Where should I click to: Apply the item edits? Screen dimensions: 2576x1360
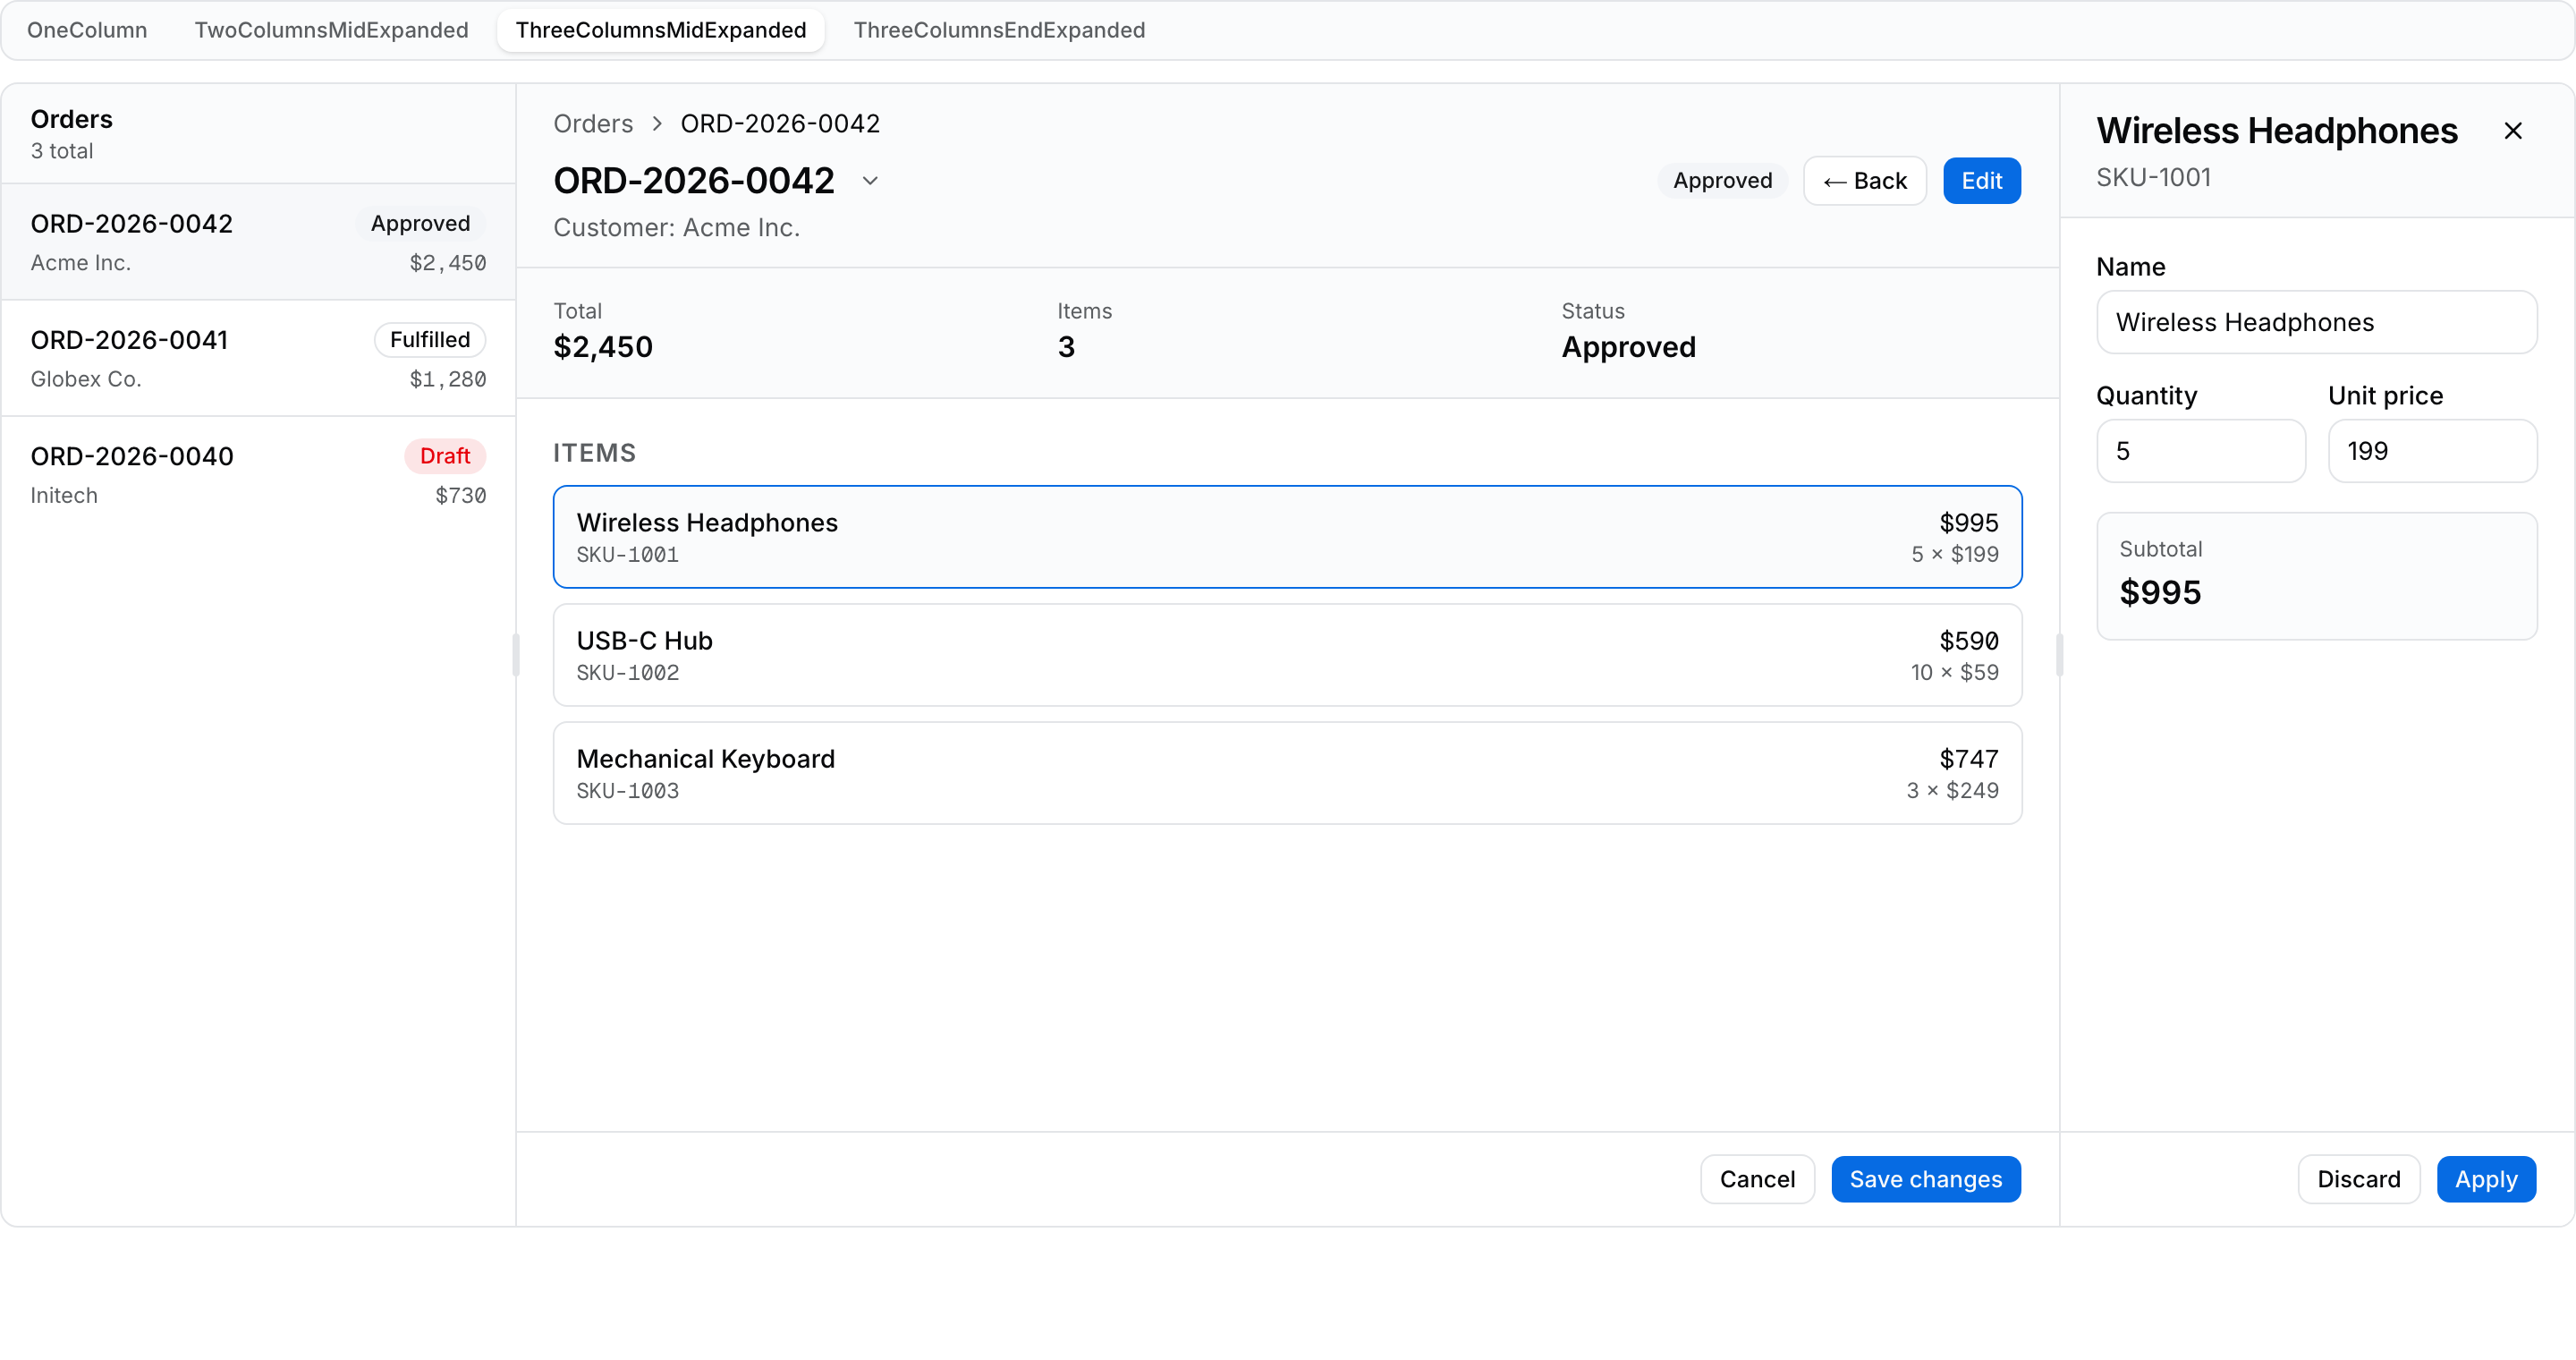point(2485,1179)
